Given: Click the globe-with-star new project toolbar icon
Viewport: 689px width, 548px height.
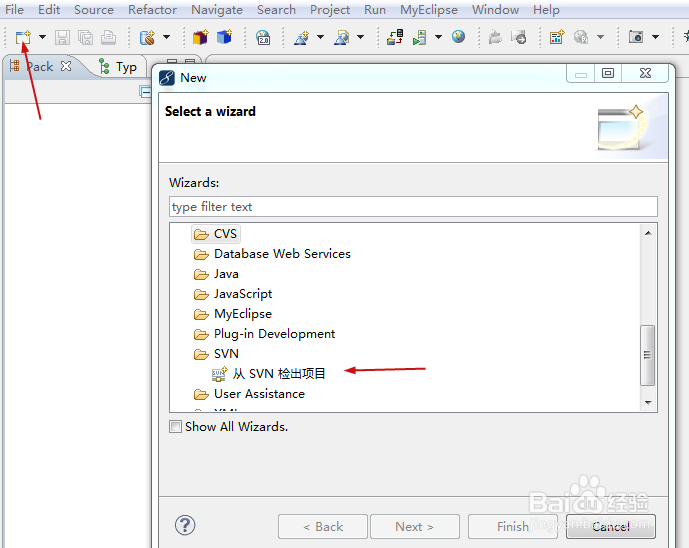Looking at the screenshot, I should click(148, 37).
